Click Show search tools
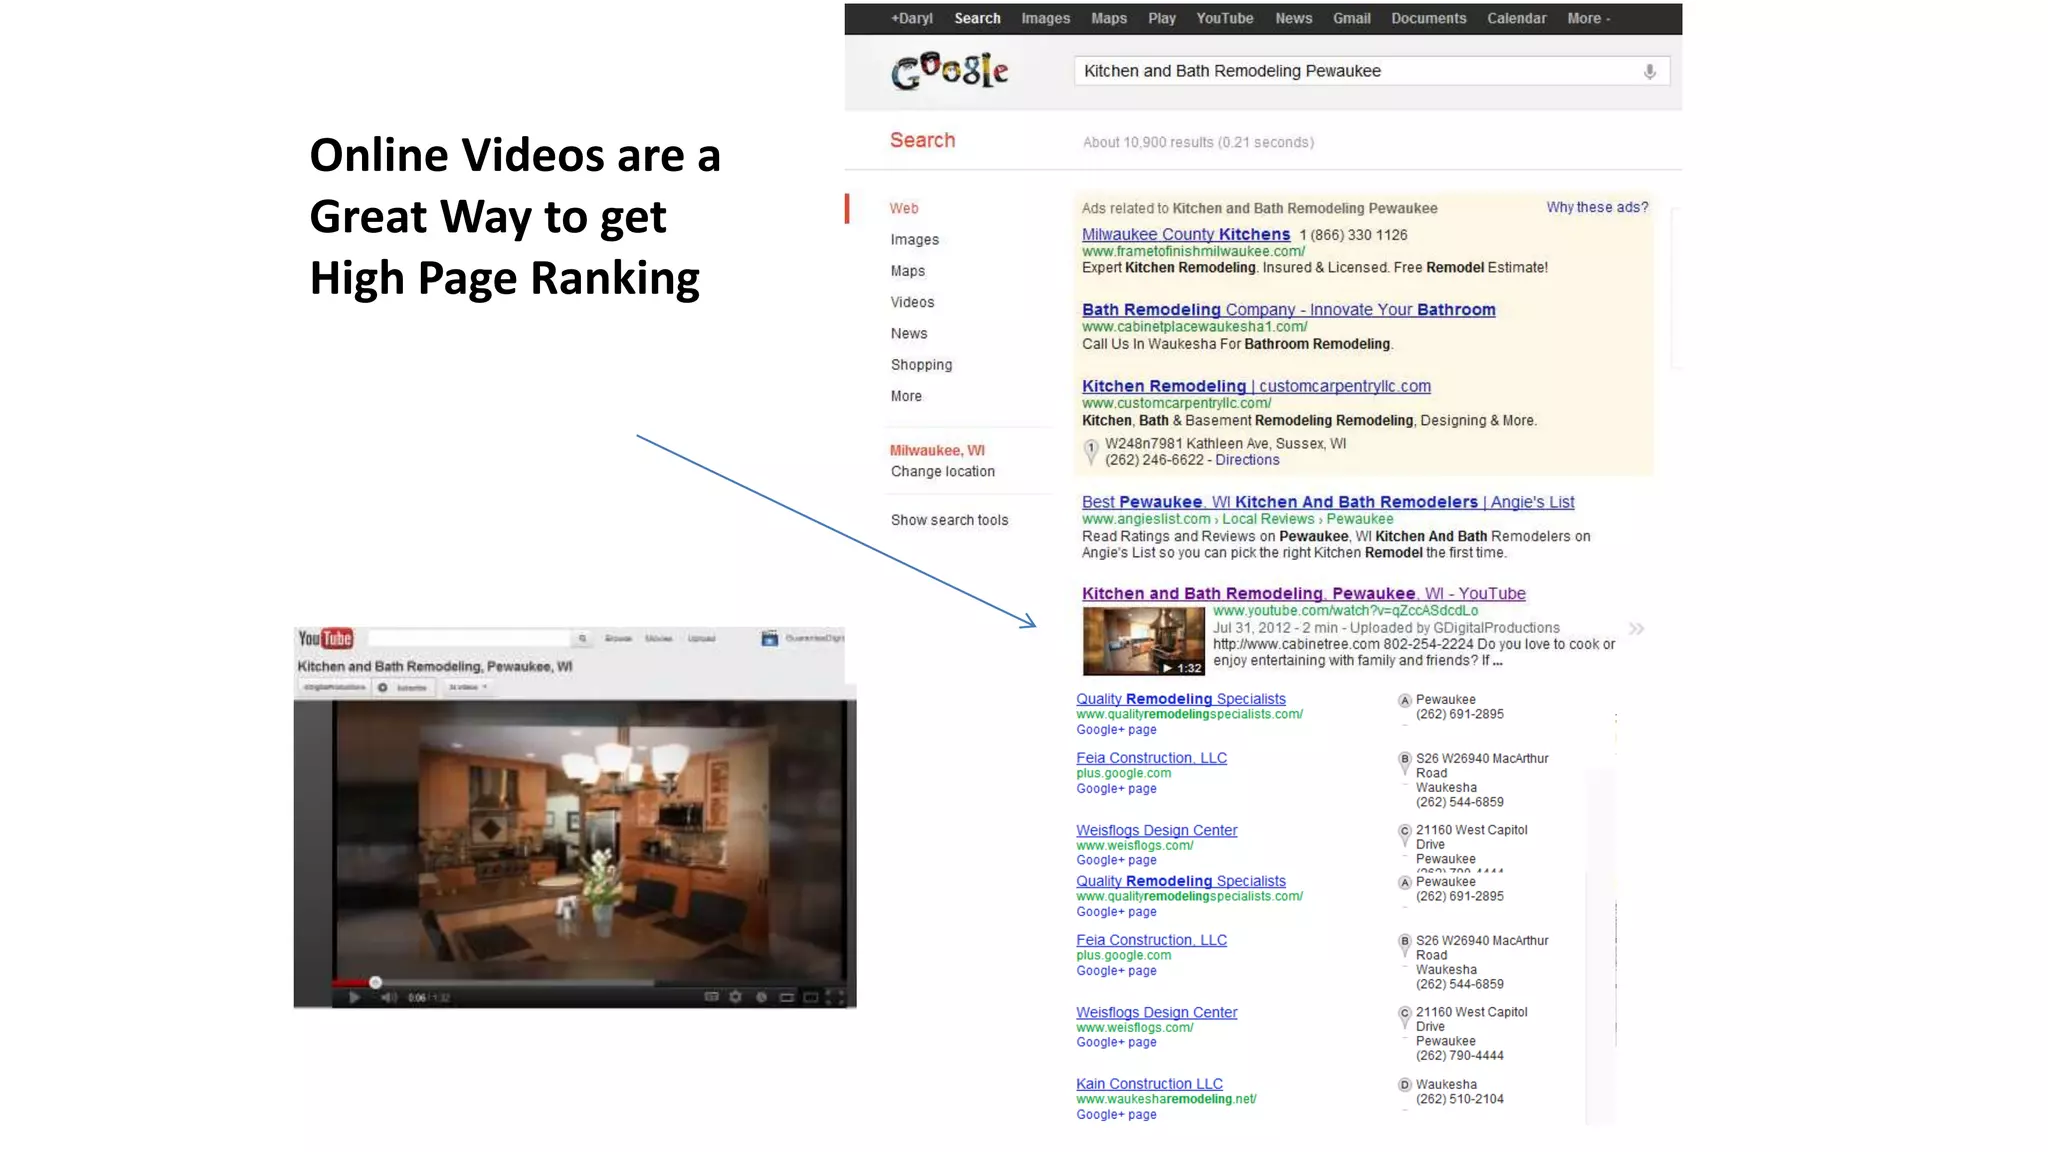The width and height of the screenshot is (2048, 1152). point(949,520)
